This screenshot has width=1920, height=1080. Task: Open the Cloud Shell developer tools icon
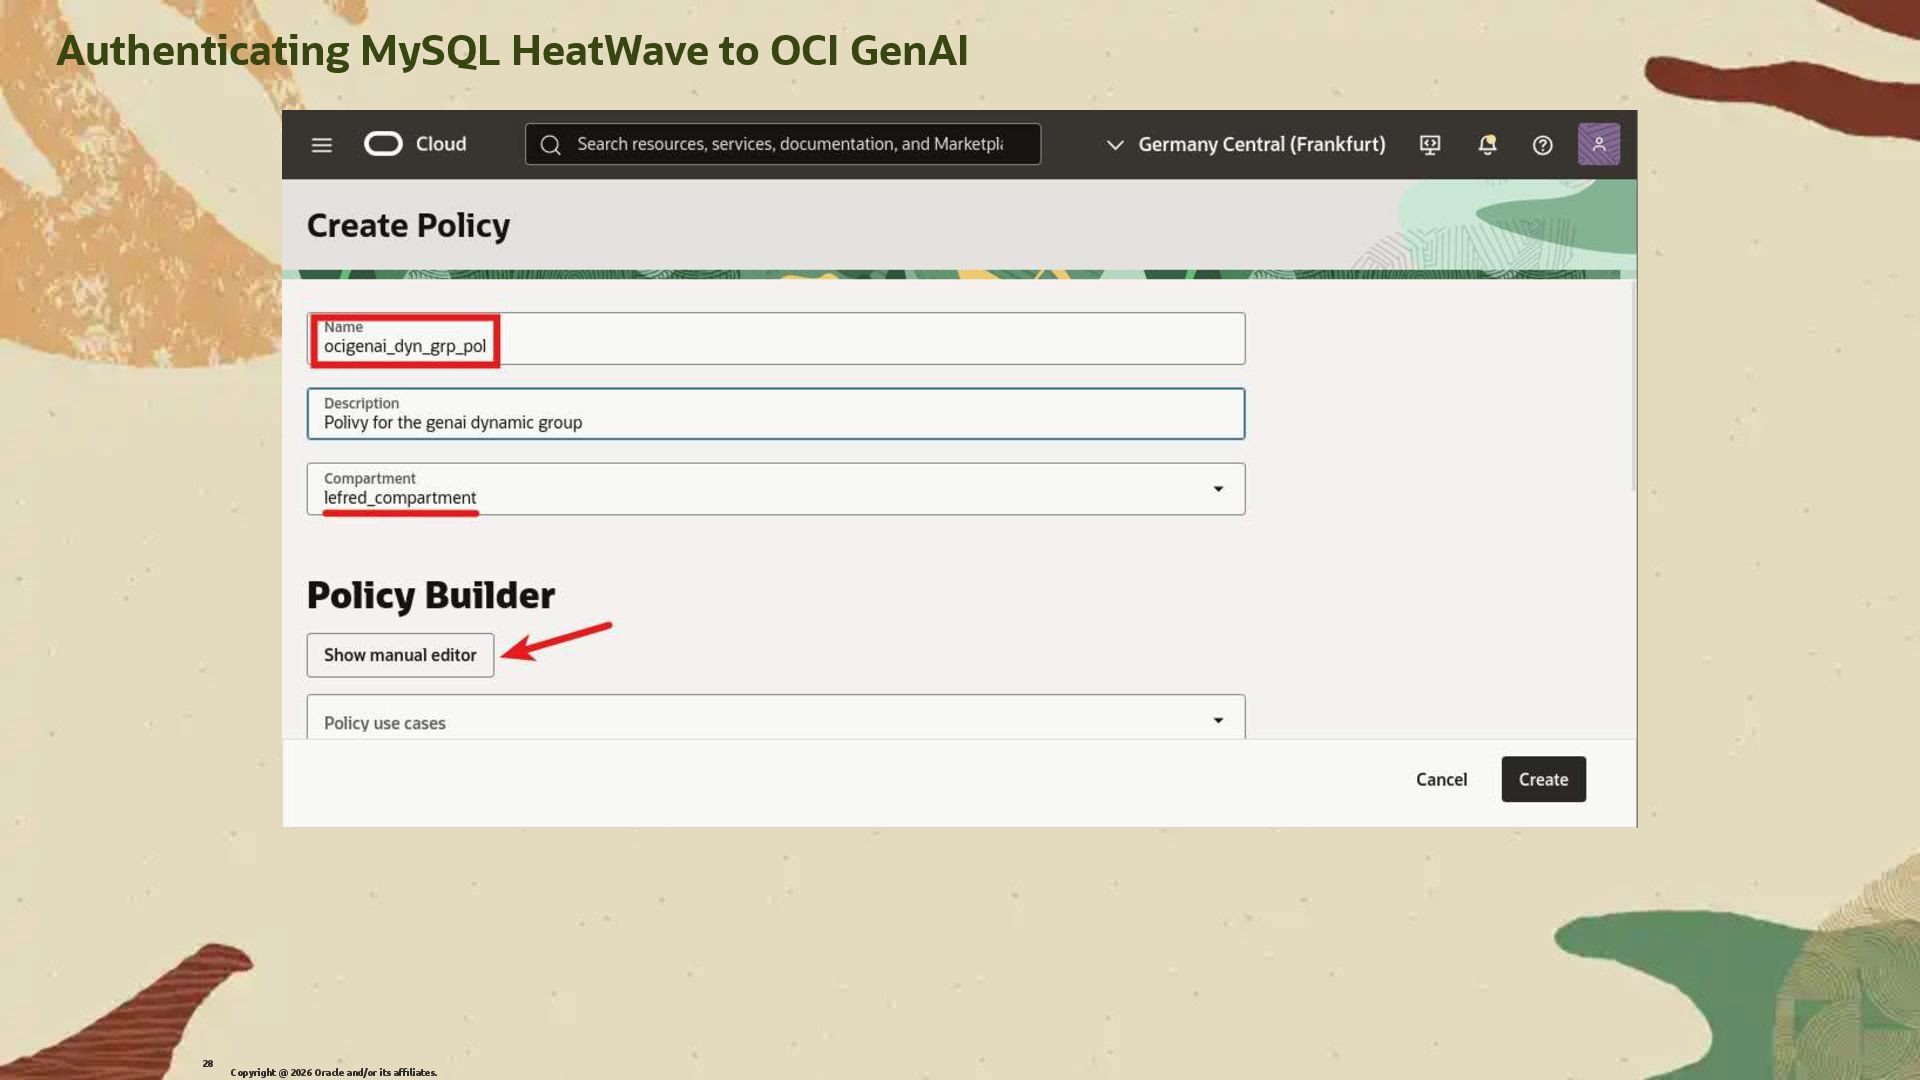click(1430, 145)
